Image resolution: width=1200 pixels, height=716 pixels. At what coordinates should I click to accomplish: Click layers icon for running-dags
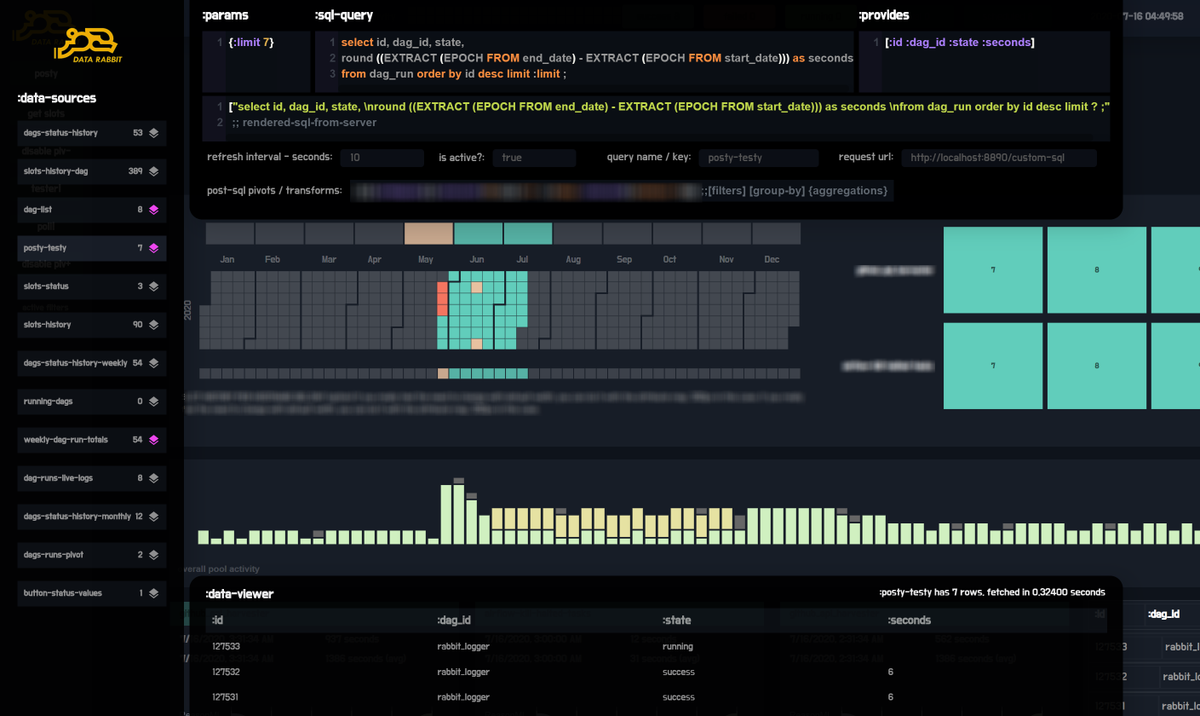(154, 401)
